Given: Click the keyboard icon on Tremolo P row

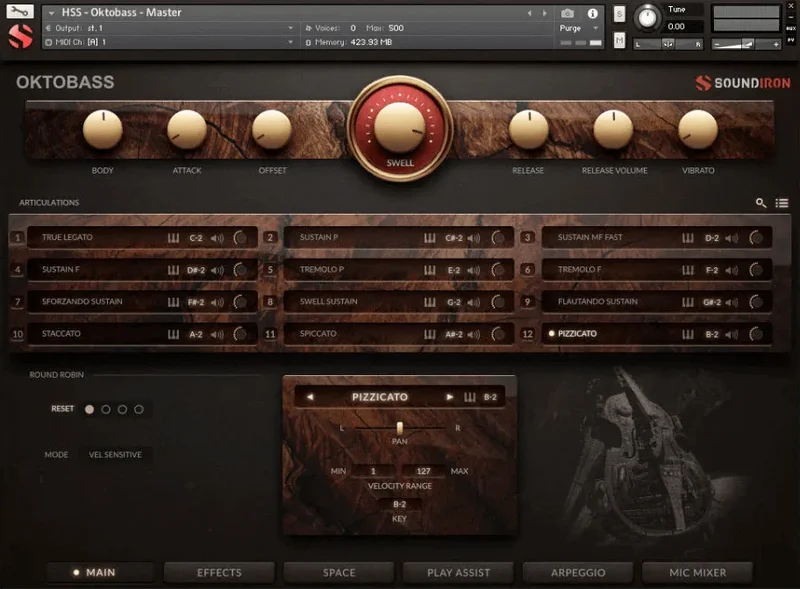Looking at the screenshot, I should click(430, 270).
